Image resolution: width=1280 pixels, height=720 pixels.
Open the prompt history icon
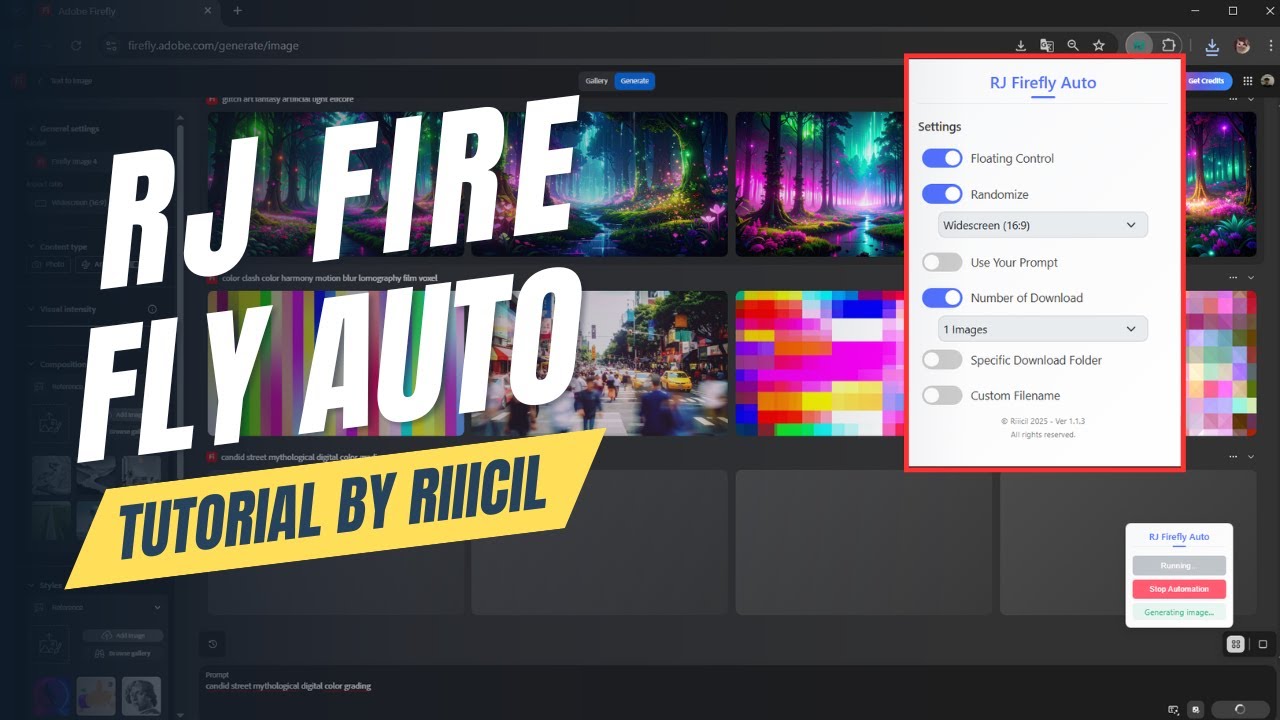[212, 644]
